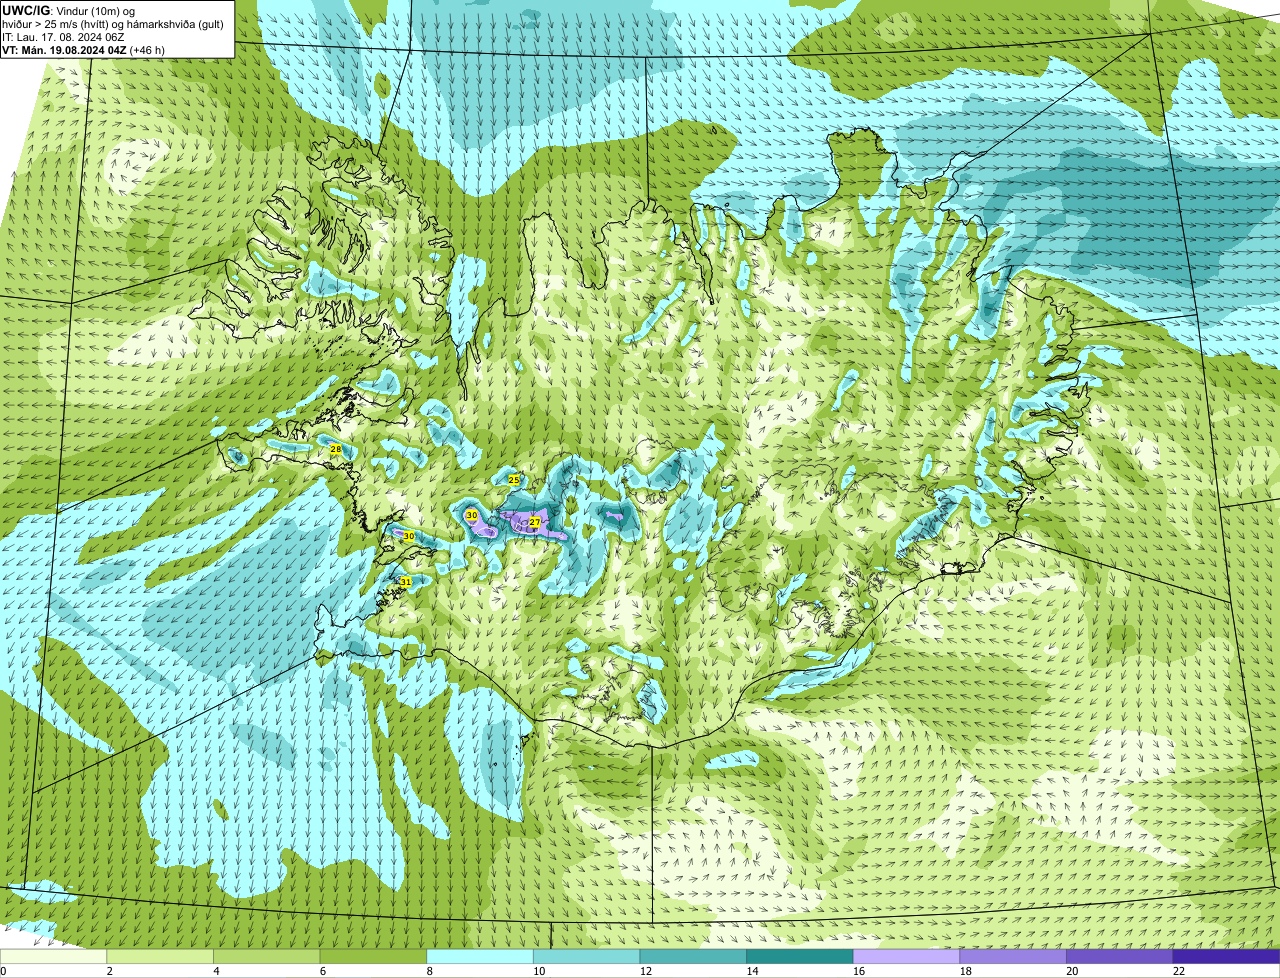The height and width of the screenshot is (978, 1280).
Task: Click the 2–4 m/s light green swatch
Action: pos(160,956)
